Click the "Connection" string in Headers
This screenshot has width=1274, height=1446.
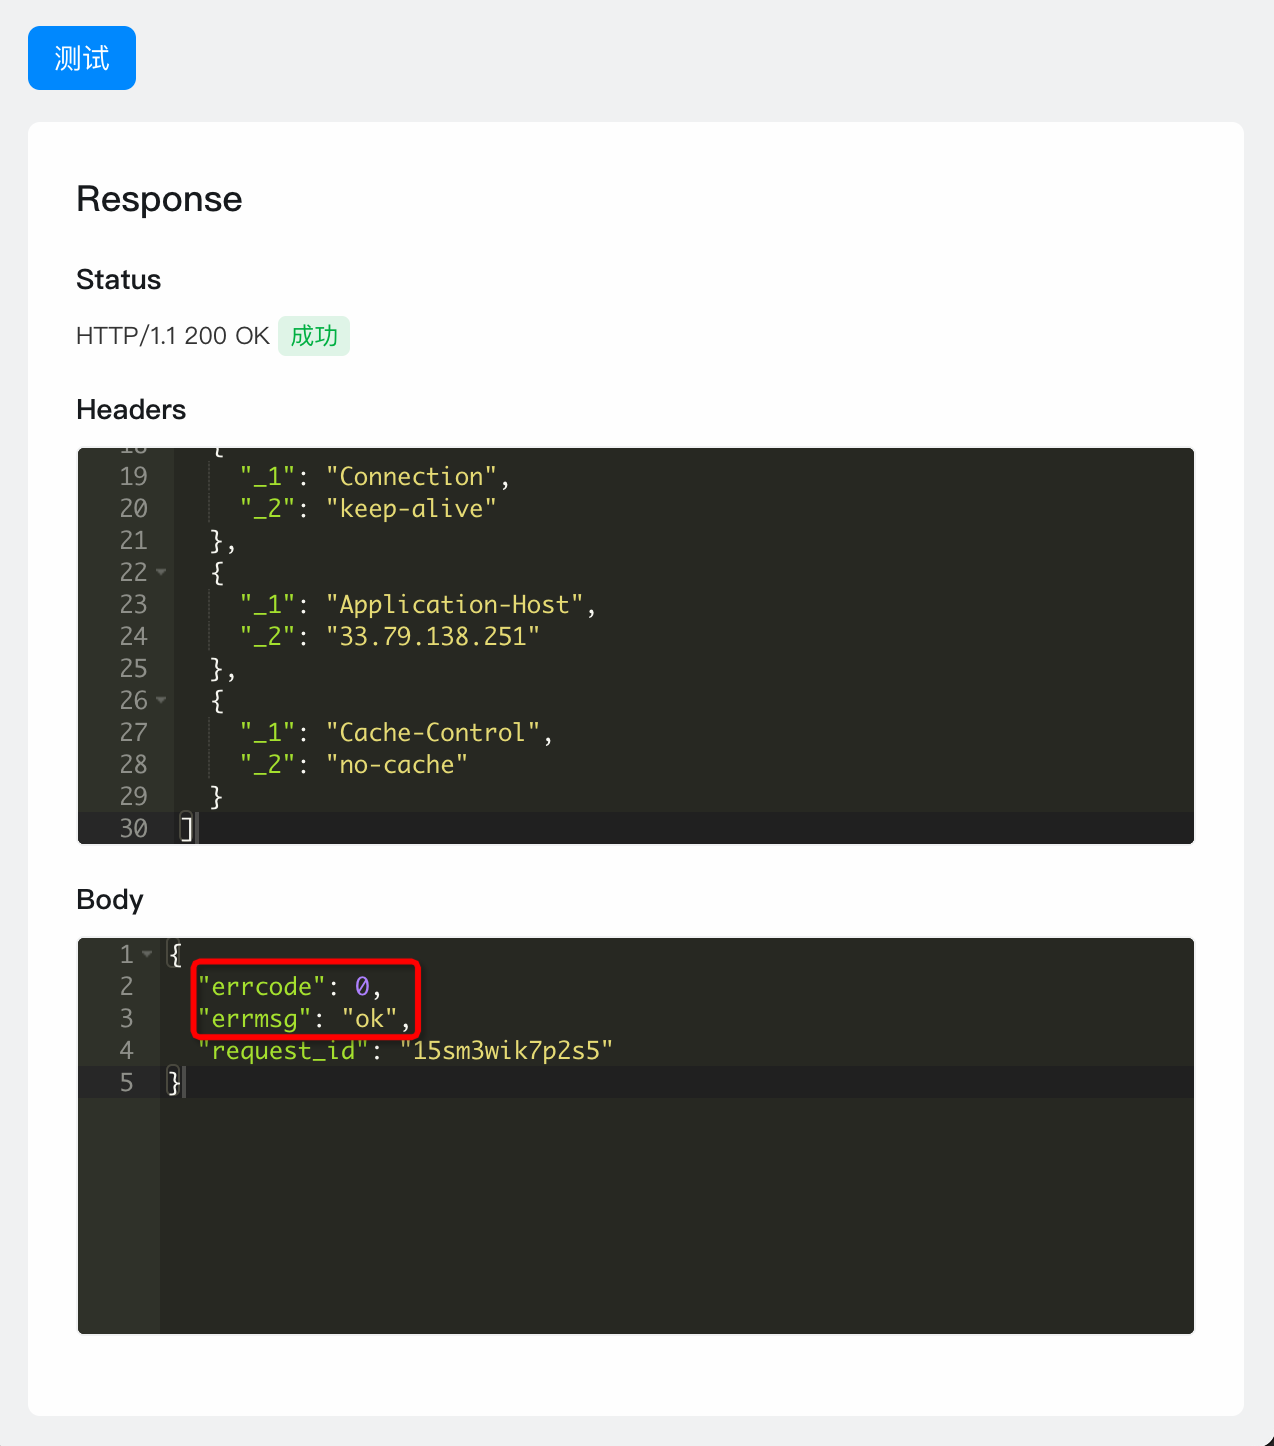(x=411, y=477)
